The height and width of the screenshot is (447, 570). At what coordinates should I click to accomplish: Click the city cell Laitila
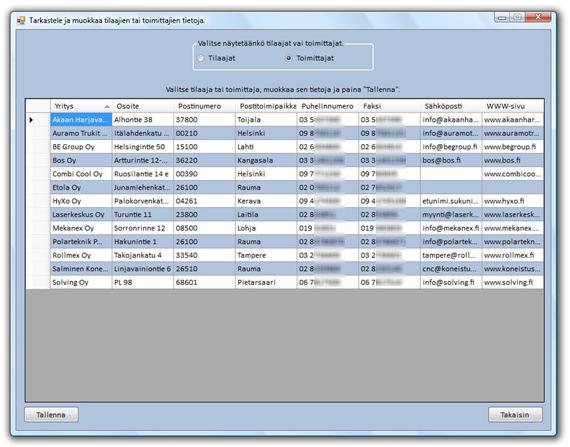[266, 215]
